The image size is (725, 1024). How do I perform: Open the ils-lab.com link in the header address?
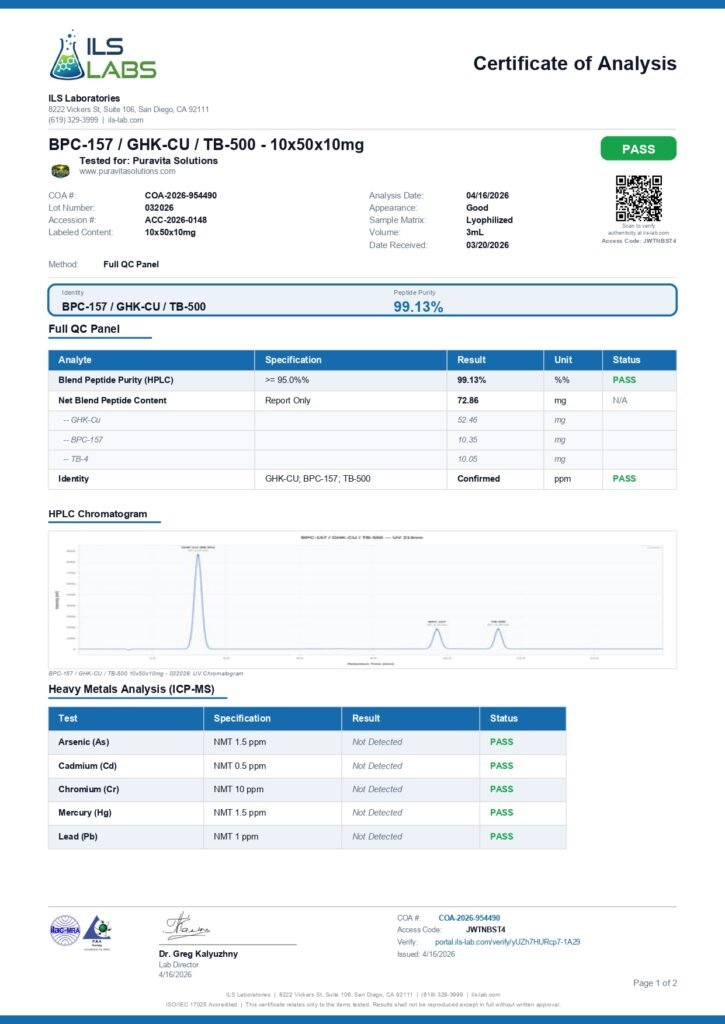pyautogui.click(x=125, y=120)
